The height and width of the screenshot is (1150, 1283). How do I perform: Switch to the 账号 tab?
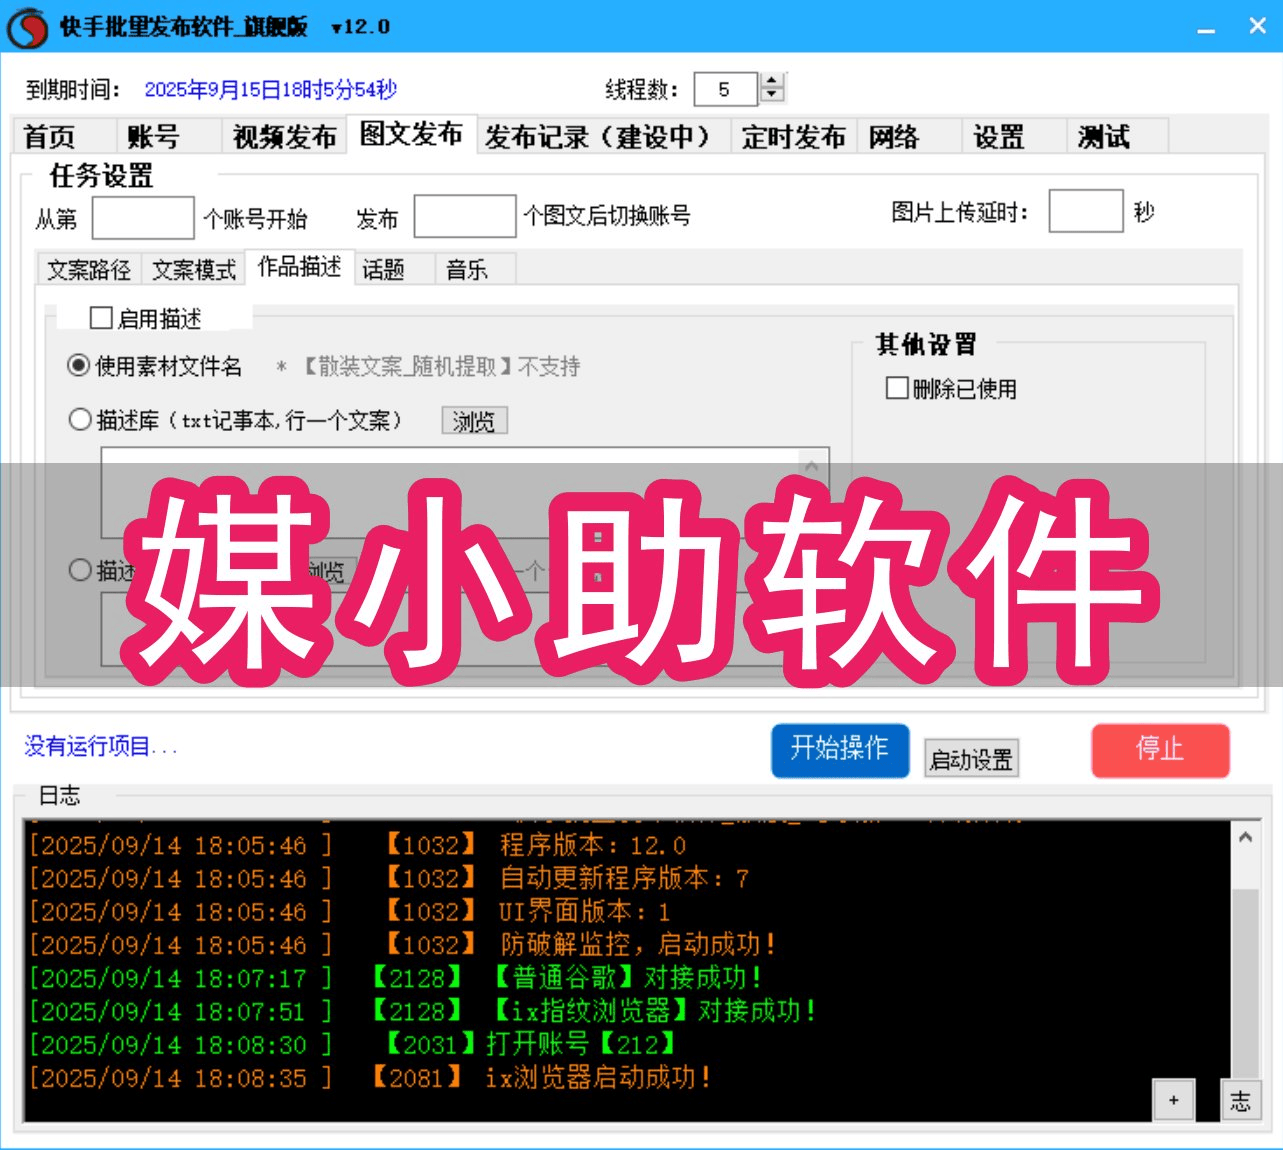tap(168, 136)
